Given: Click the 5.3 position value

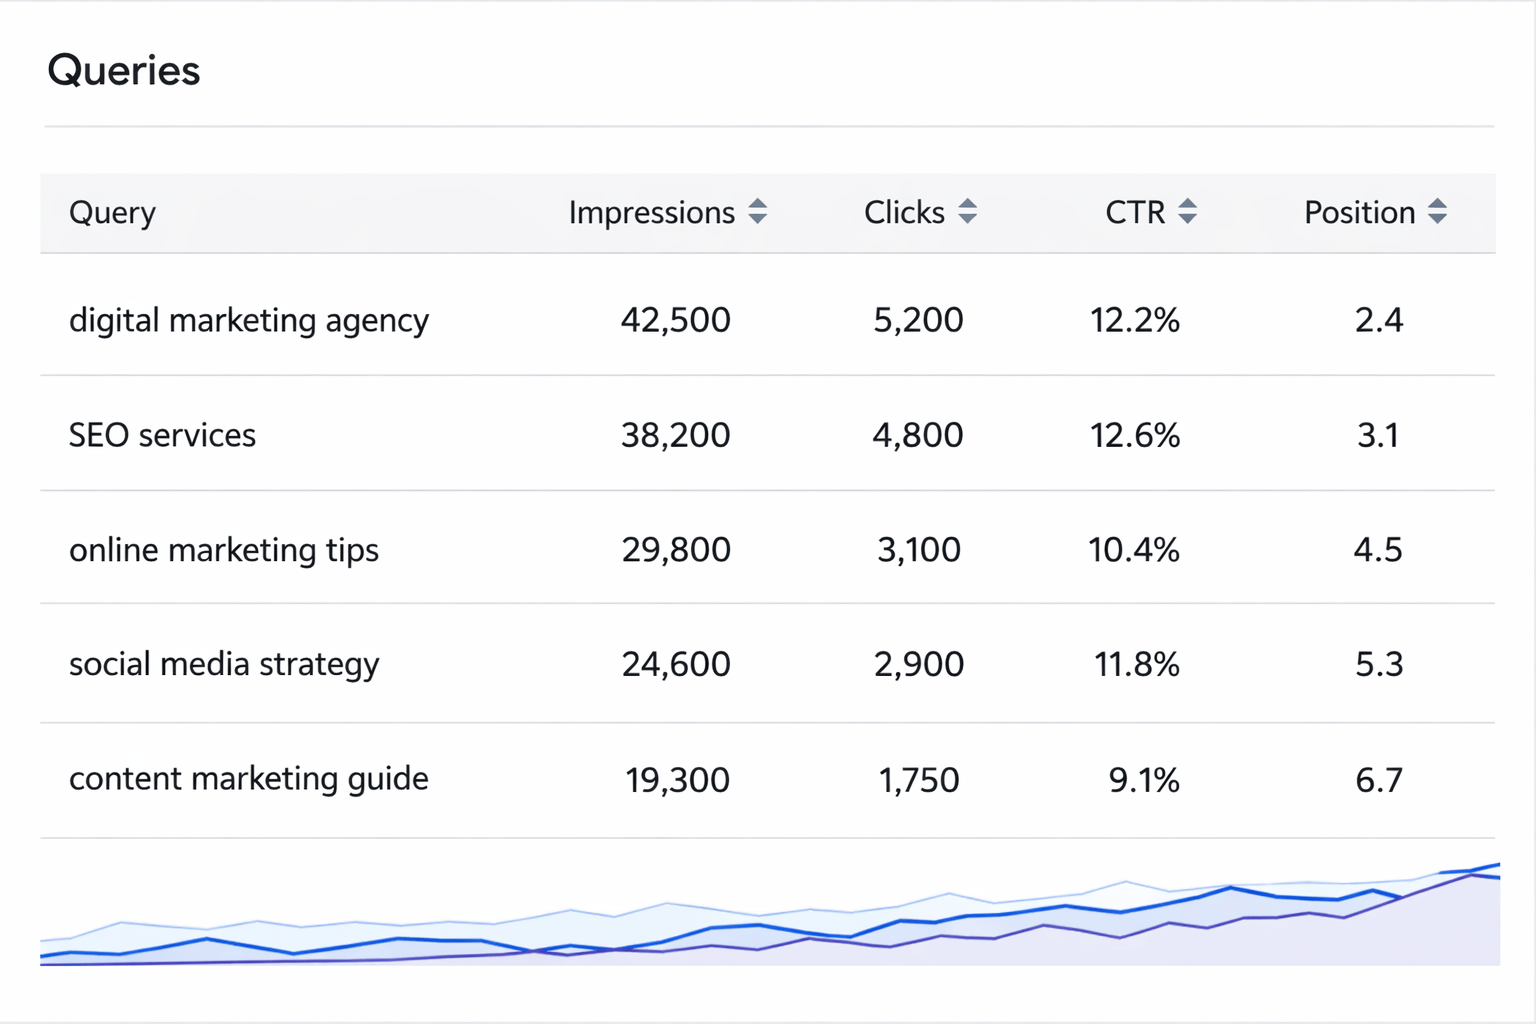Looking at the screenshot, I should (1379, 664).
